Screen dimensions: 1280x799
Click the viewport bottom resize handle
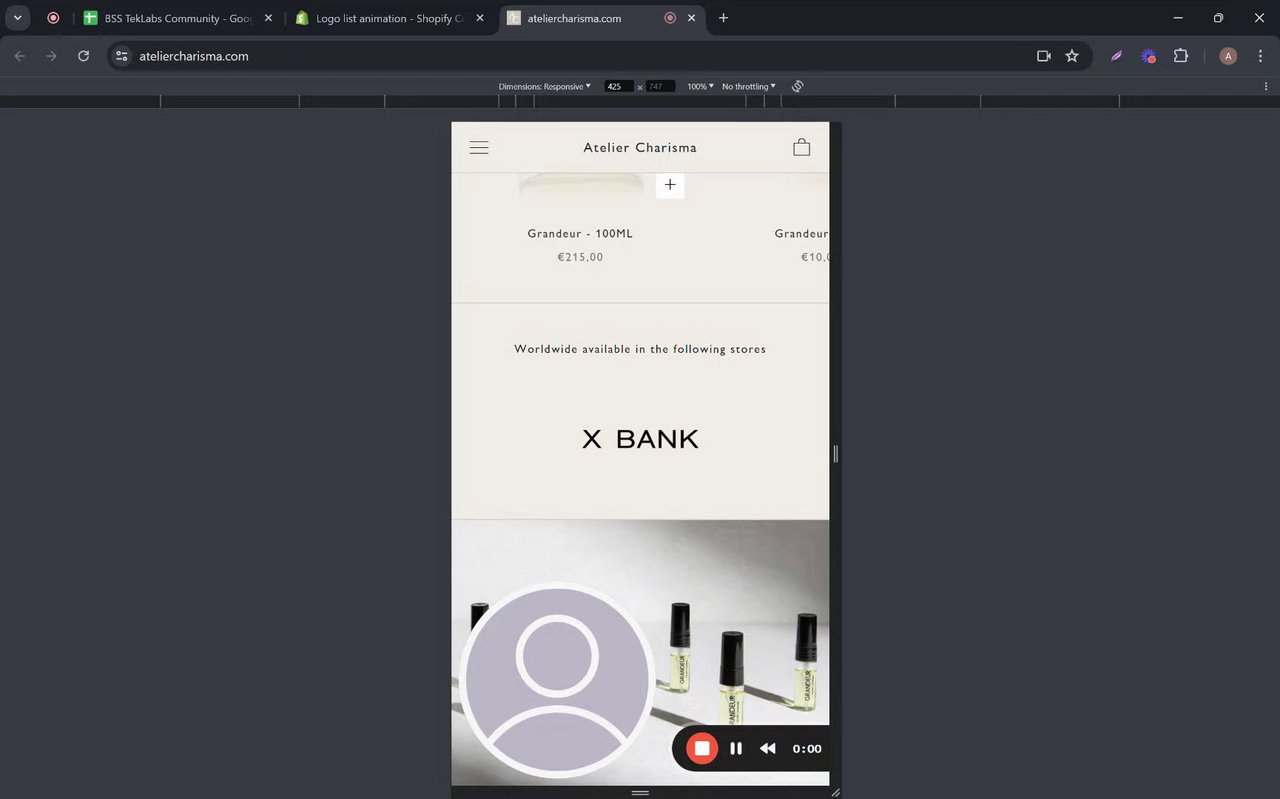pyautogui.click(x=640, y=792)
